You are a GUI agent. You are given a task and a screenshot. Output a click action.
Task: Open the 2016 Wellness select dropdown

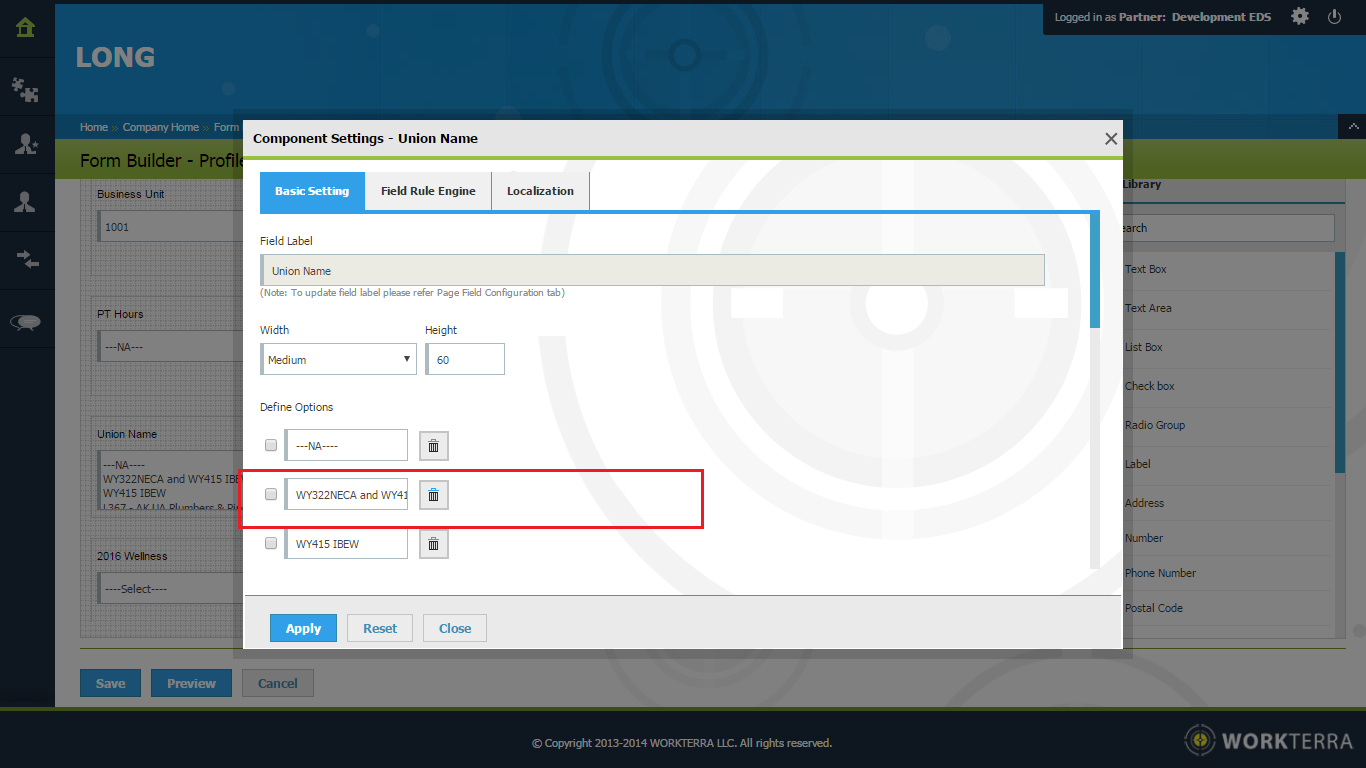[x=170, y=589]
